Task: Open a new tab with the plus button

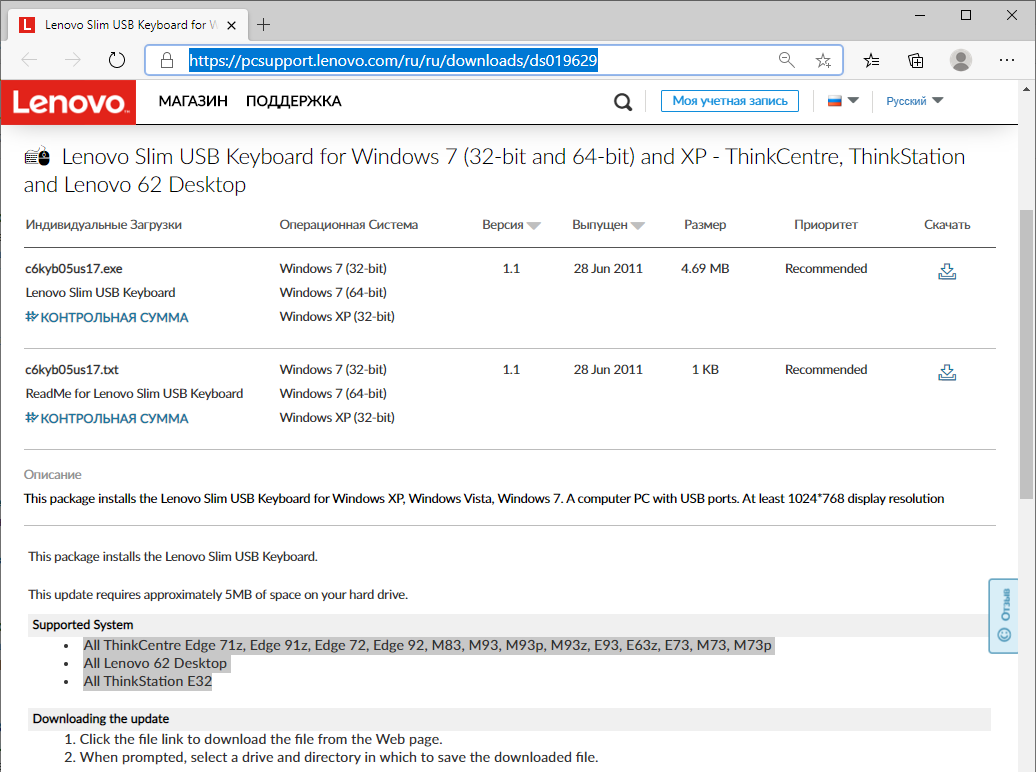Action: tap(264, 25)
